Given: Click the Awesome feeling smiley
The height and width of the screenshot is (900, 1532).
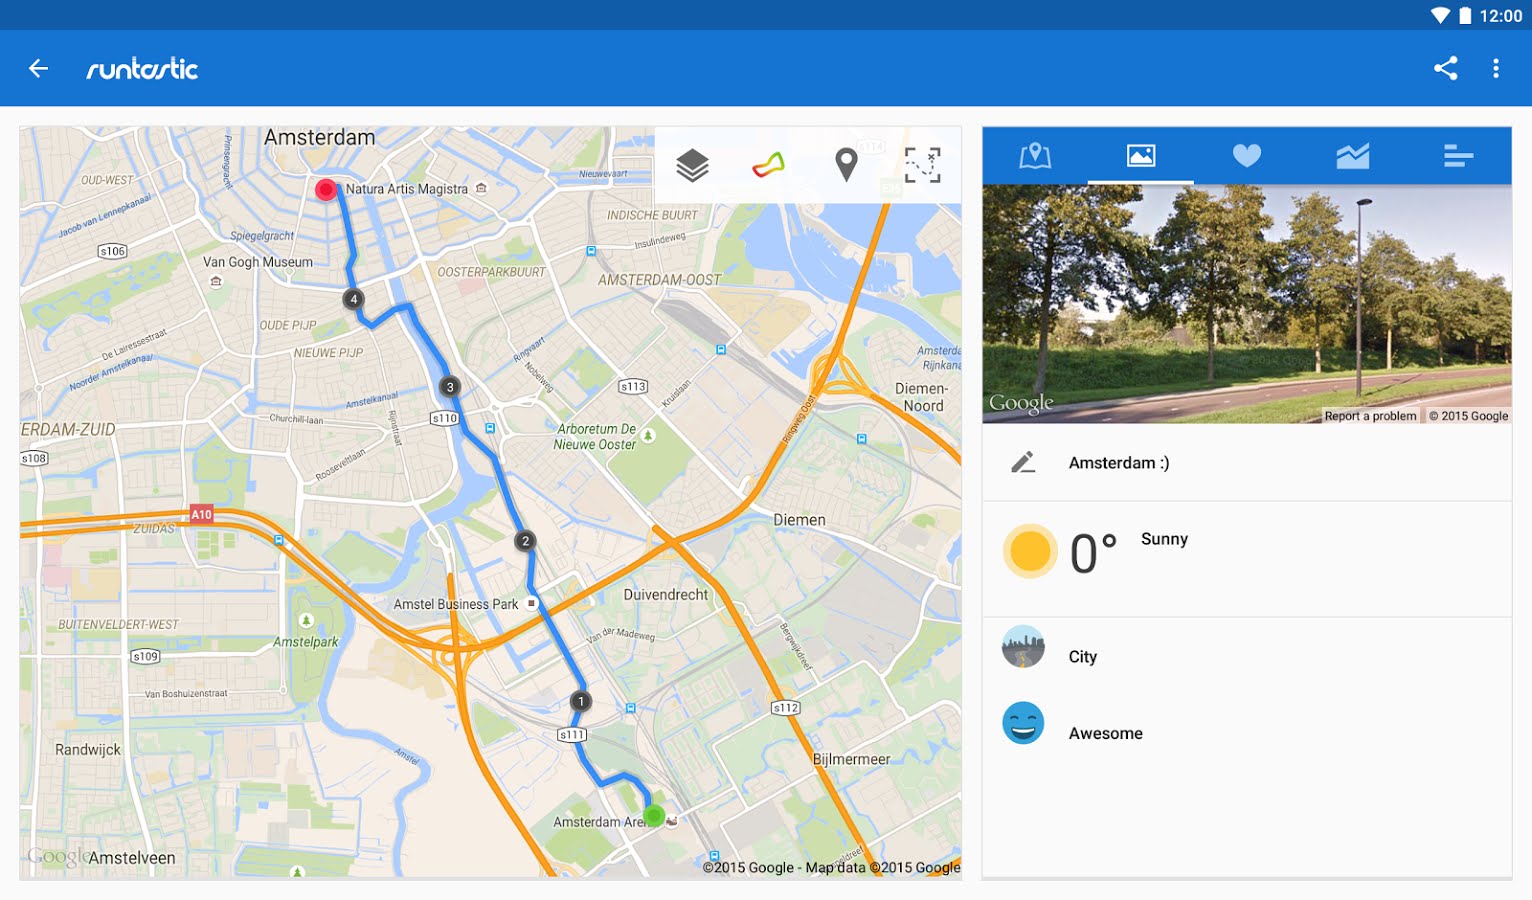Looking at the screenshot, I should tap(1023, 723).
